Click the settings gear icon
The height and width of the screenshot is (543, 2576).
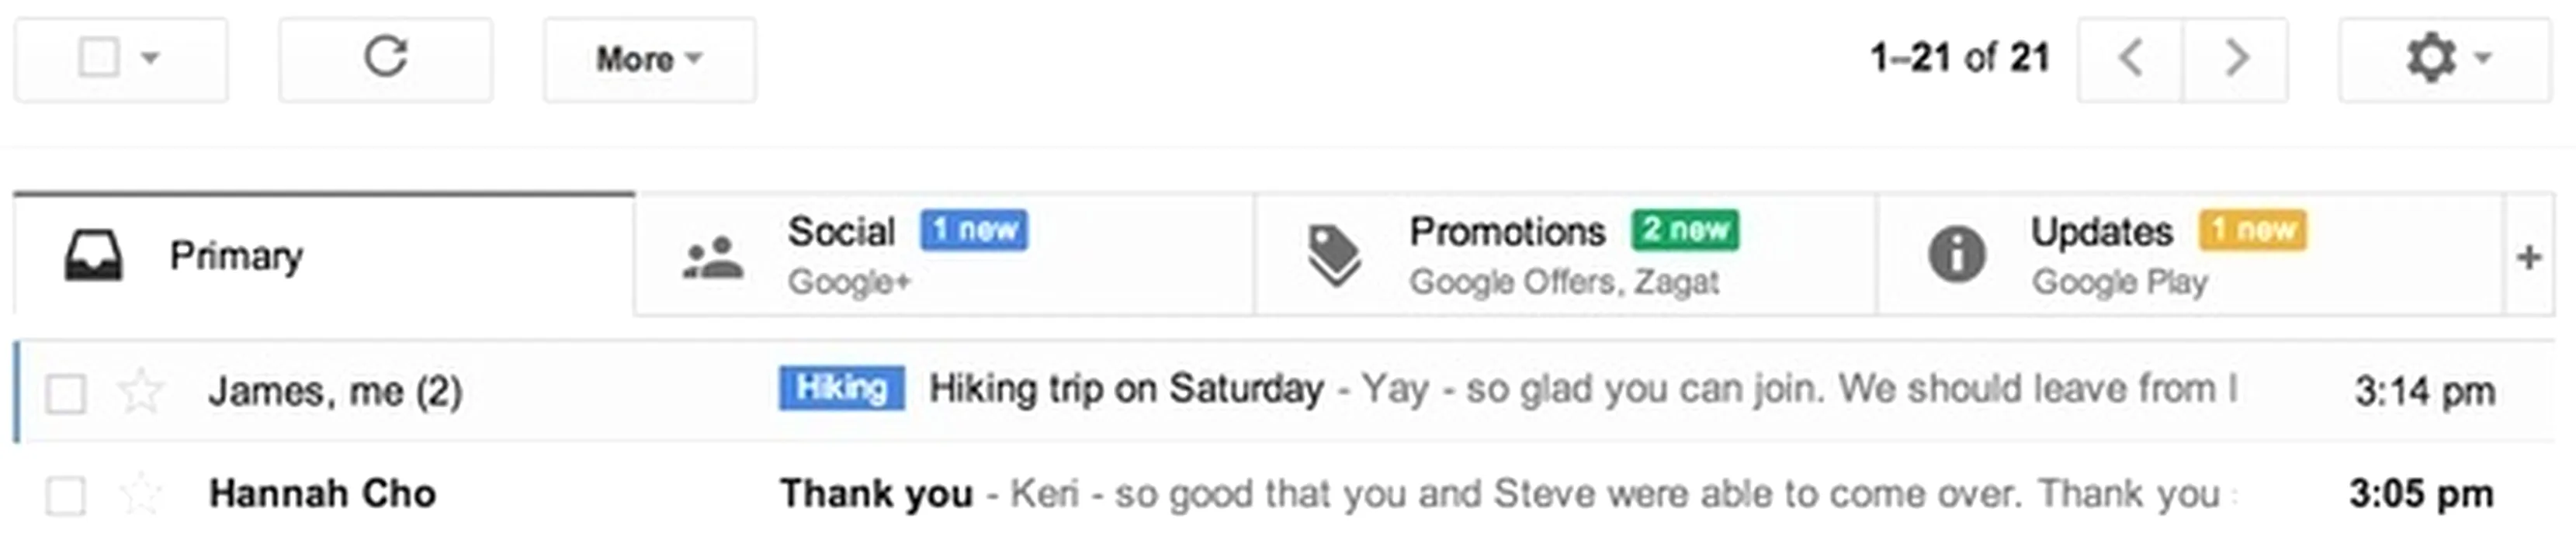[2431, 58]
